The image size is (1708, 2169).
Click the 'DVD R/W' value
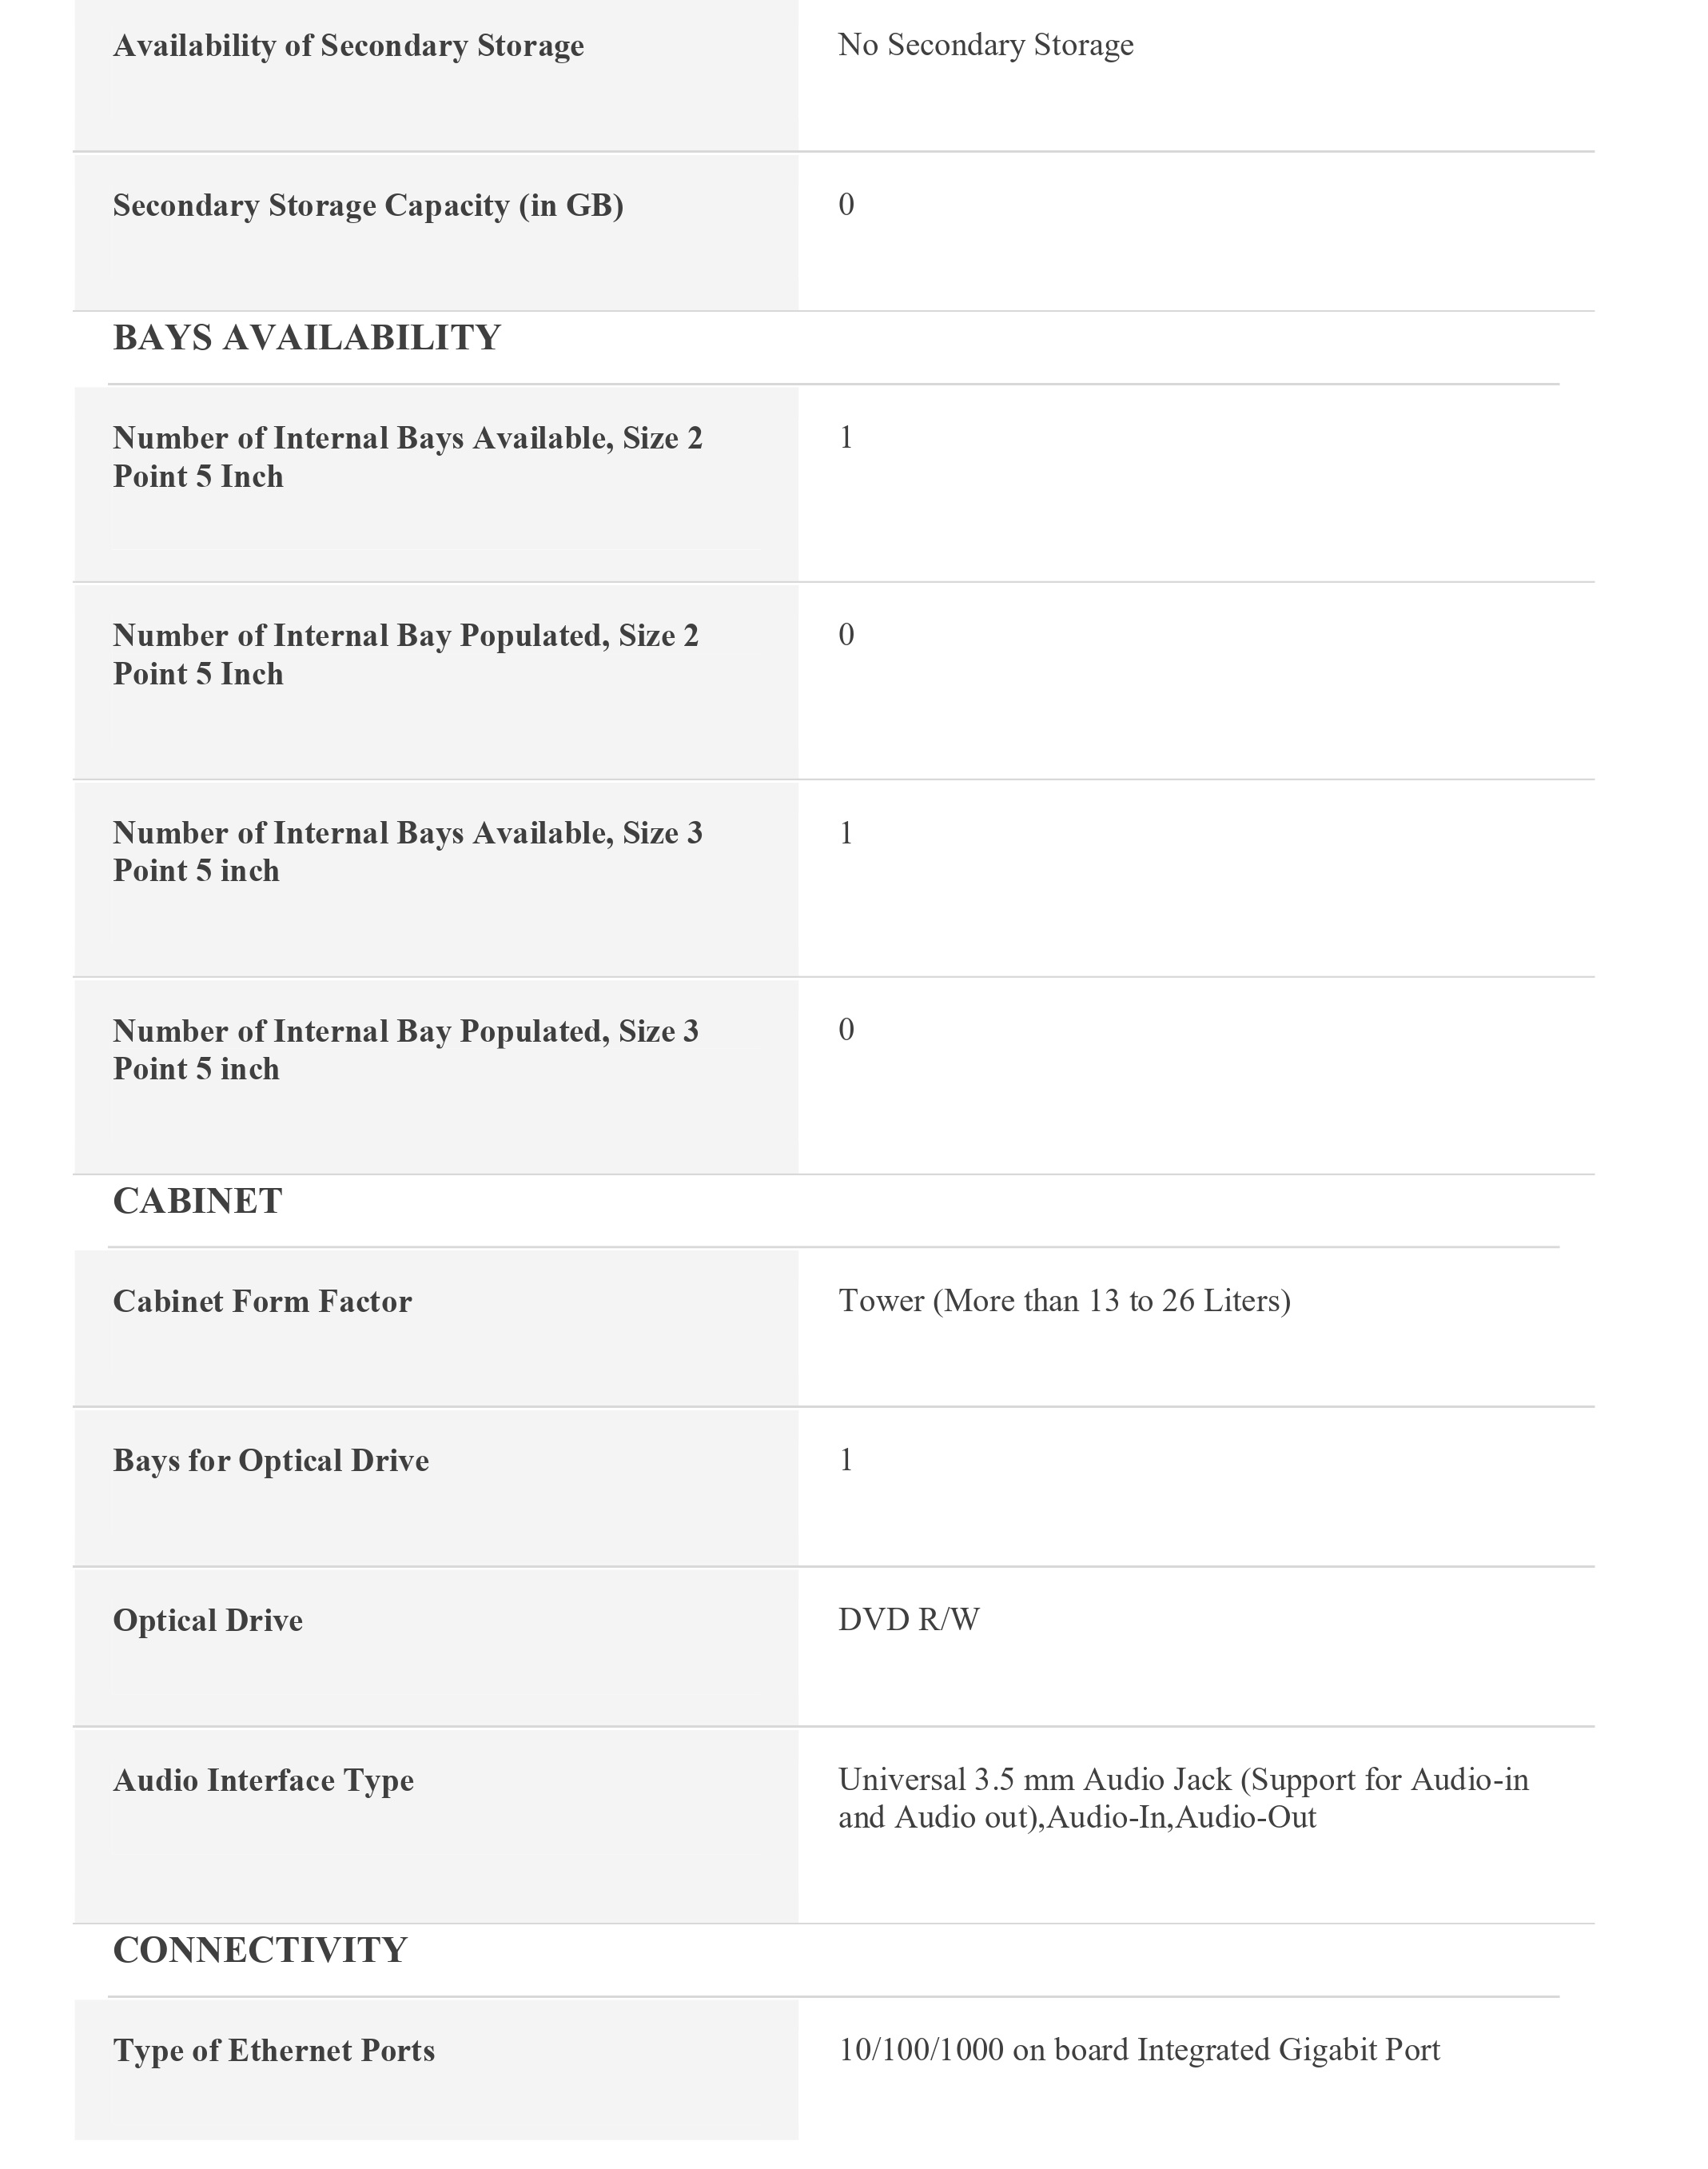click(908, 1619)
